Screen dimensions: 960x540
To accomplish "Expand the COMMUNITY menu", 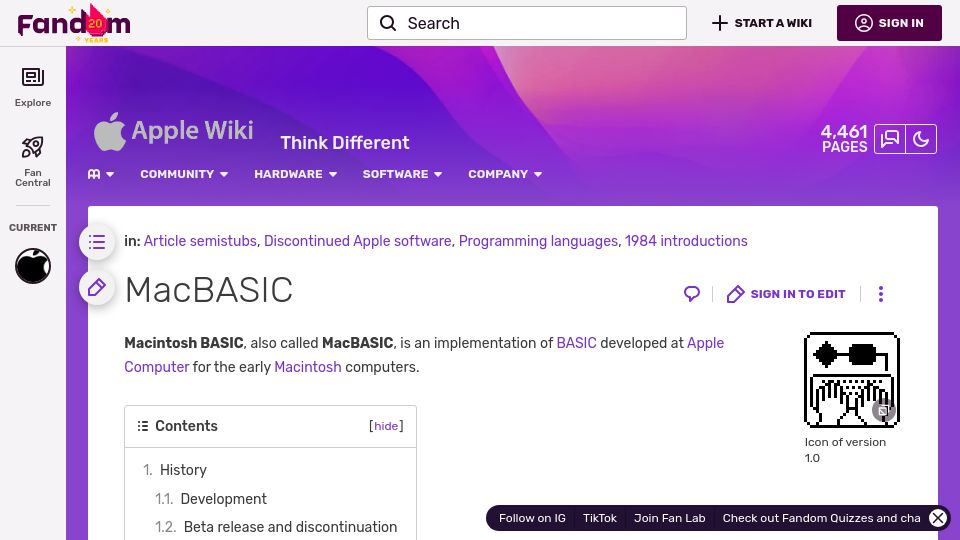I will pos(184,174).
